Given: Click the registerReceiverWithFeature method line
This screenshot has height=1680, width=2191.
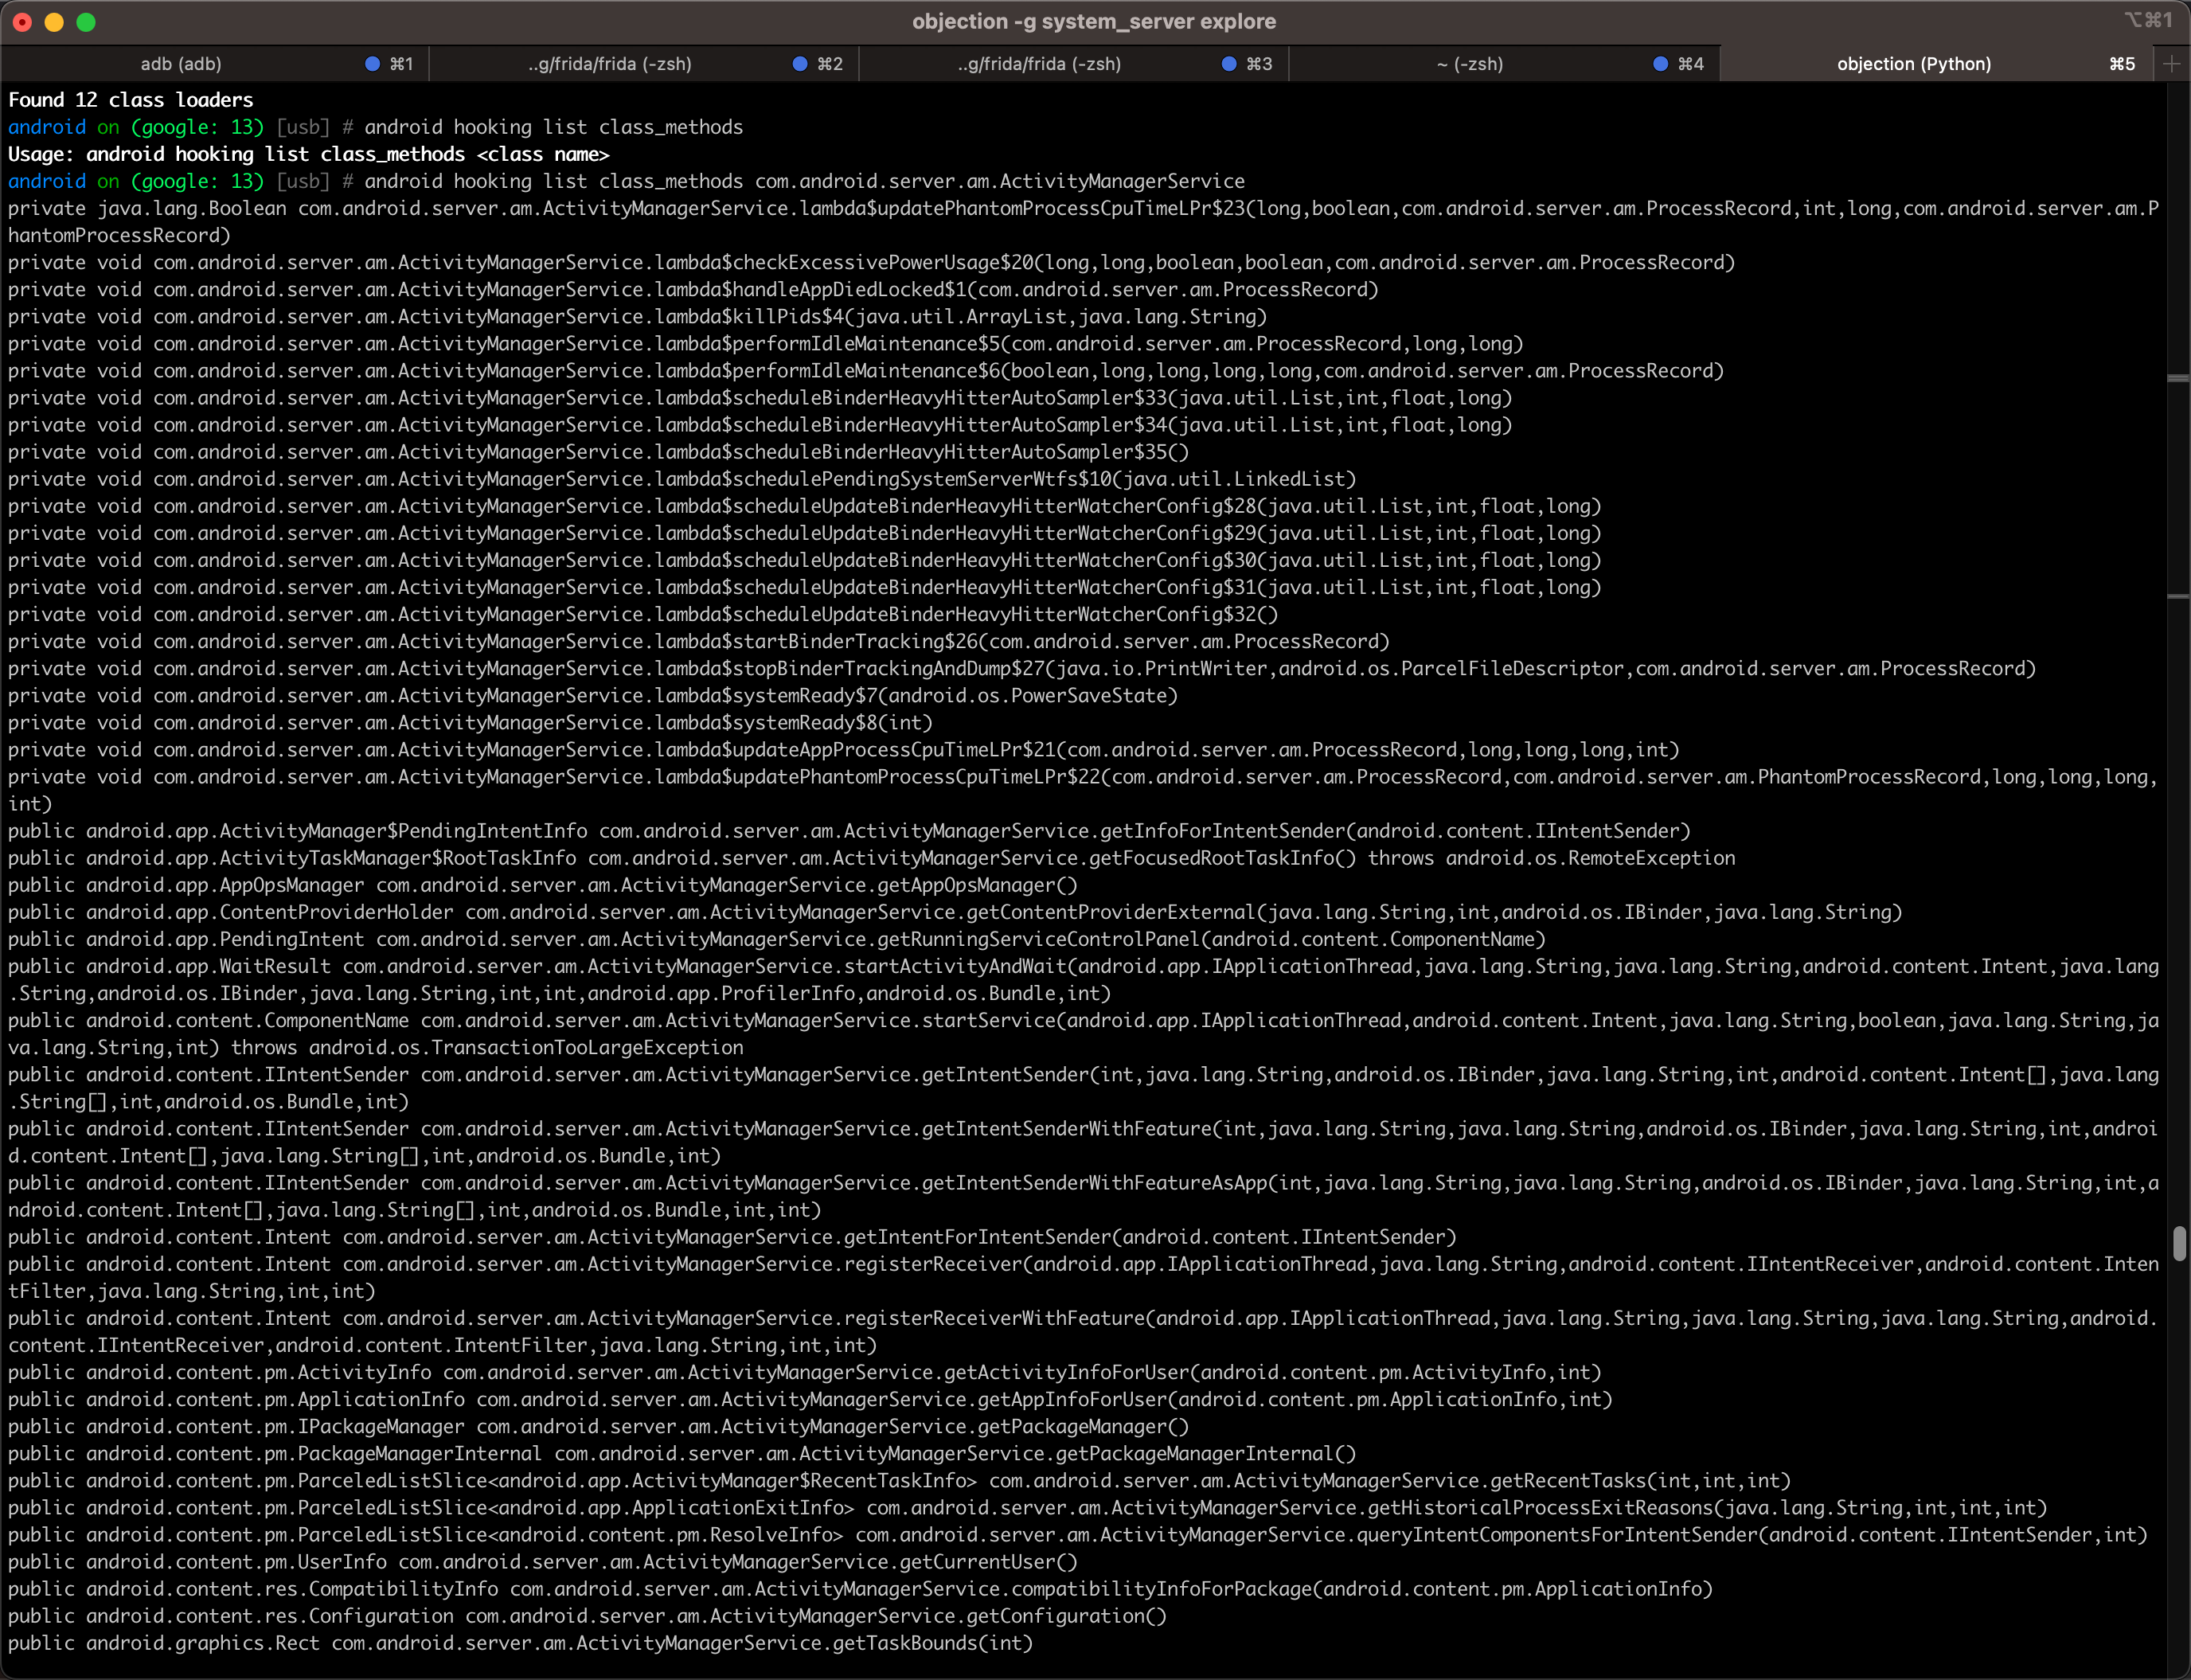Looking at the screenshot, I should coord(1084,1331).
